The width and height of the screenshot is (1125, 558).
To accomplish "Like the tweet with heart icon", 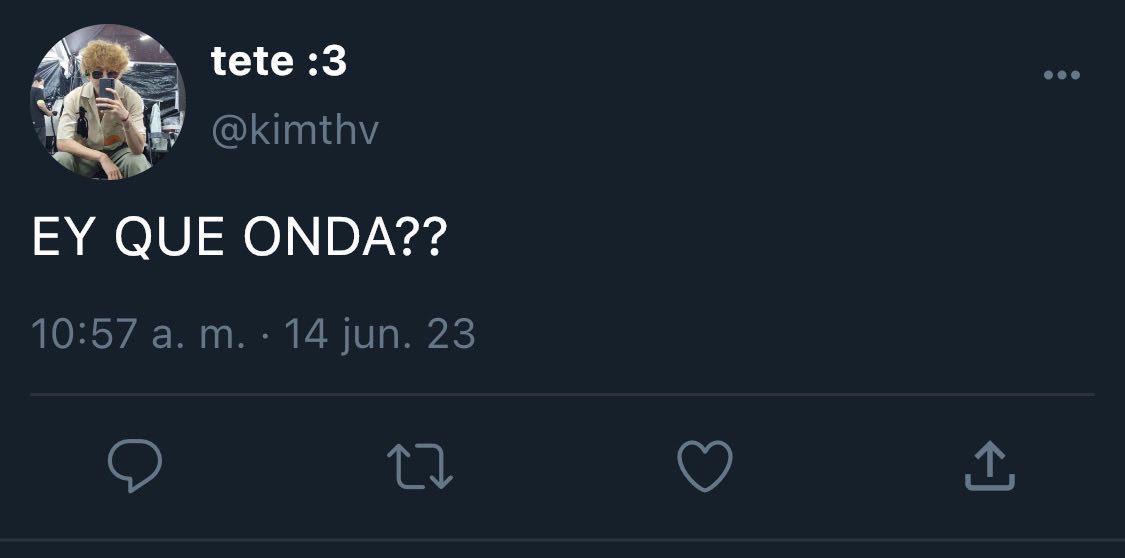I will point(705,465).
